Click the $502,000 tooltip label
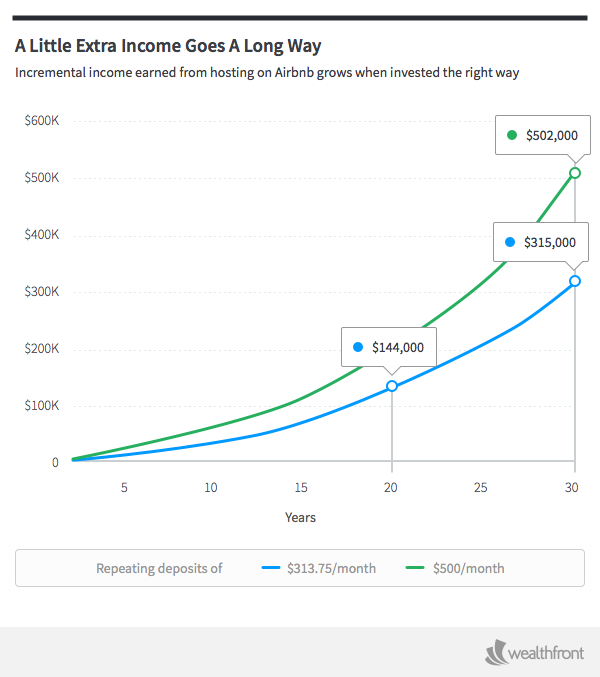The width and height of the screenshot is (600, 677). point(549,135)
